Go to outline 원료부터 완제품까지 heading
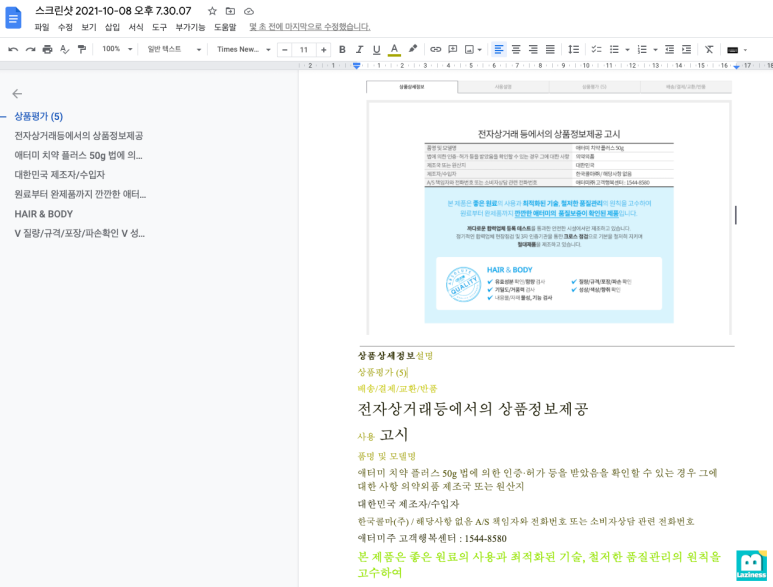This screenshot has width=773, height=587. (80, 194)
